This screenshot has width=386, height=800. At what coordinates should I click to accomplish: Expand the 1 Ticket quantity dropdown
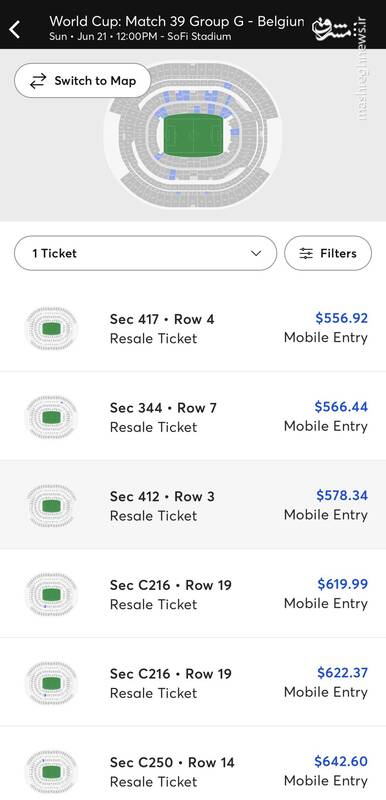pyautogui.click(x=145, y=253)
